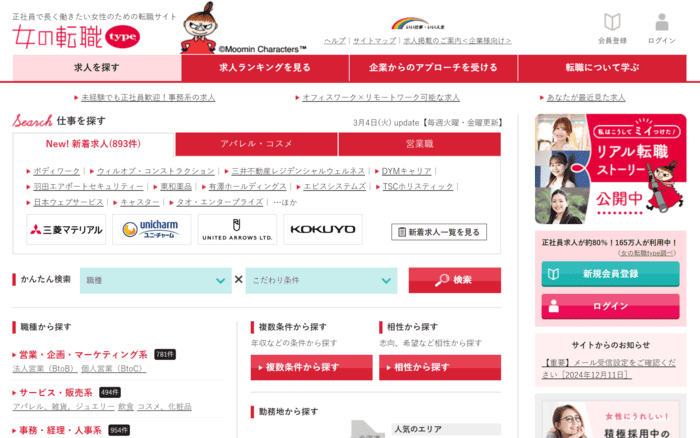
Task: Click the × icon between search dropdowns
Action: tap(238, 279)
